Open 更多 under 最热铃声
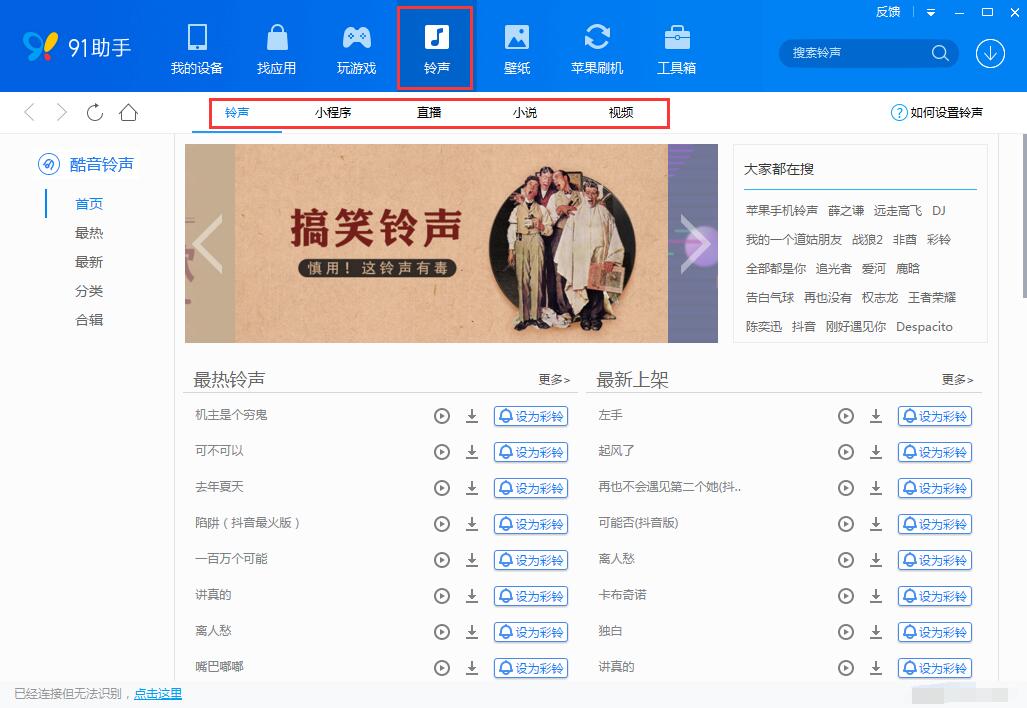The image size is (1027, 708). [x=553, y=379]
